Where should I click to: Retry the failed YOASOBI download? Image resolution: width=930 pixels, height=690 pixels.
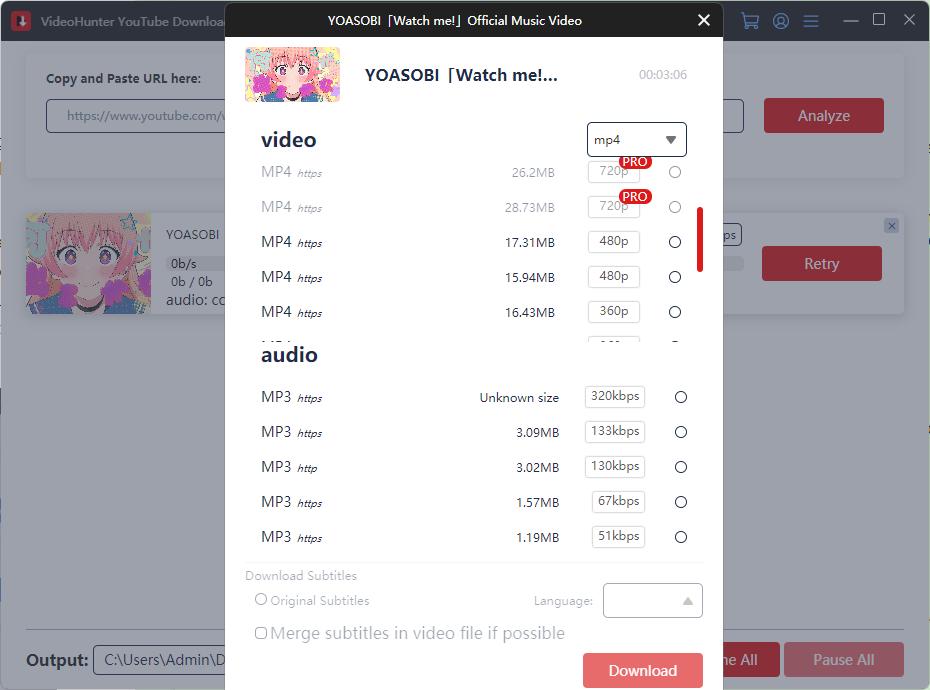(x=821, y=263)
